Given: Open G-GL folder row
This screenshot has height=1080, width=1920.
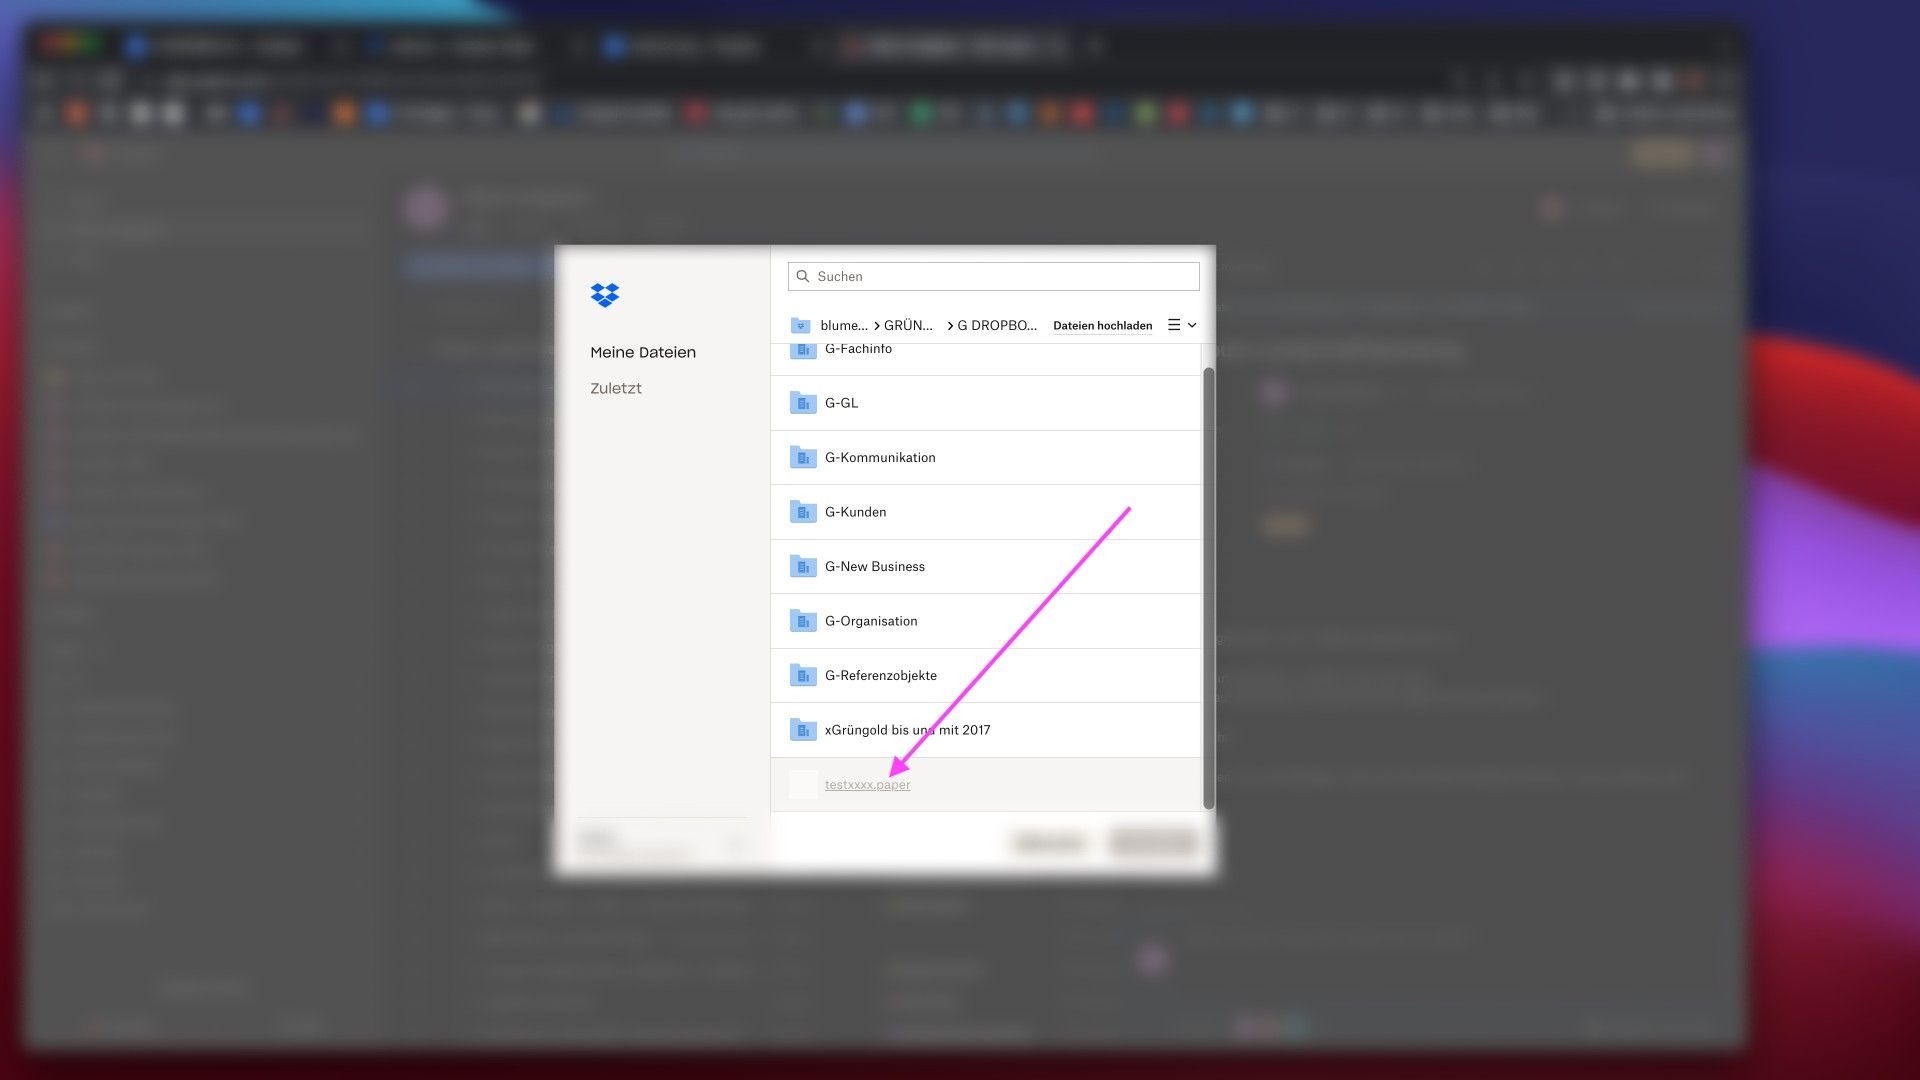Looking at the screenshot, I should coord(986,403).
